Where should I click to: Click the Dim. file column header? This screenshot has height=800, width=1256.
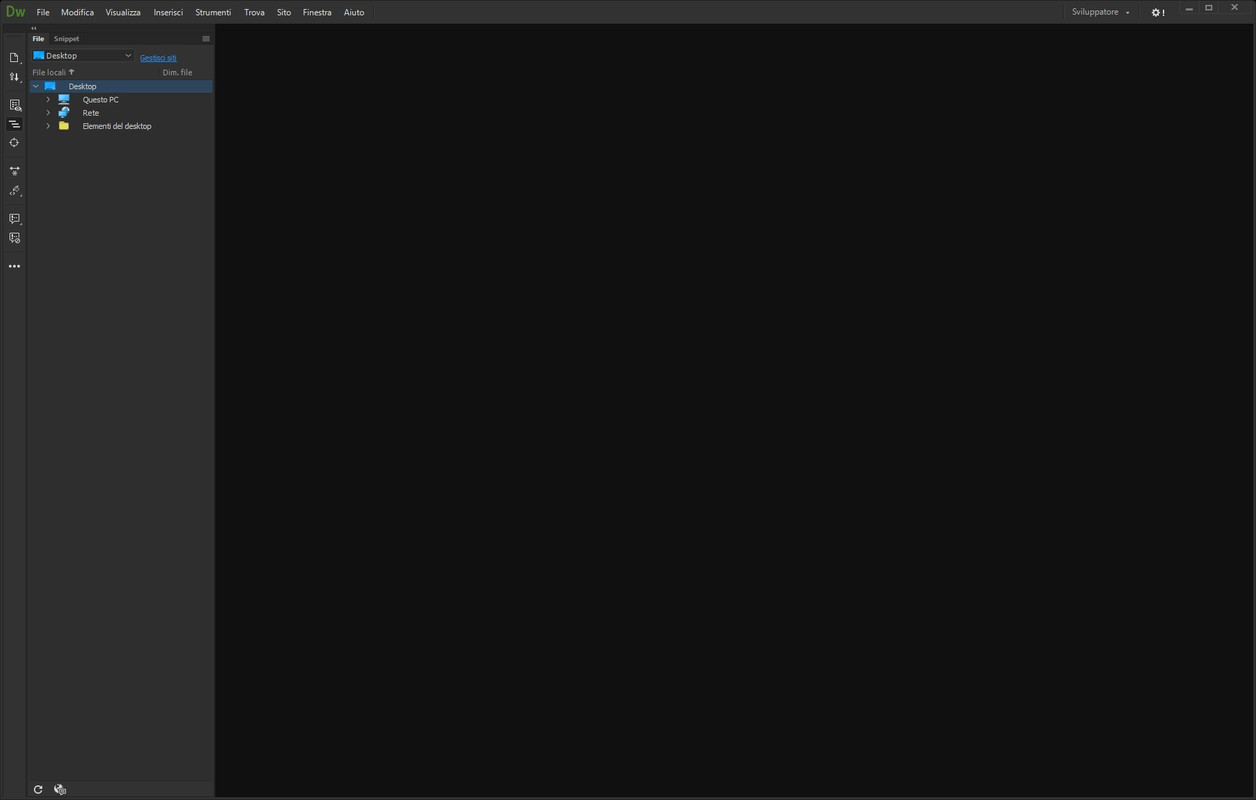[177, 73]
